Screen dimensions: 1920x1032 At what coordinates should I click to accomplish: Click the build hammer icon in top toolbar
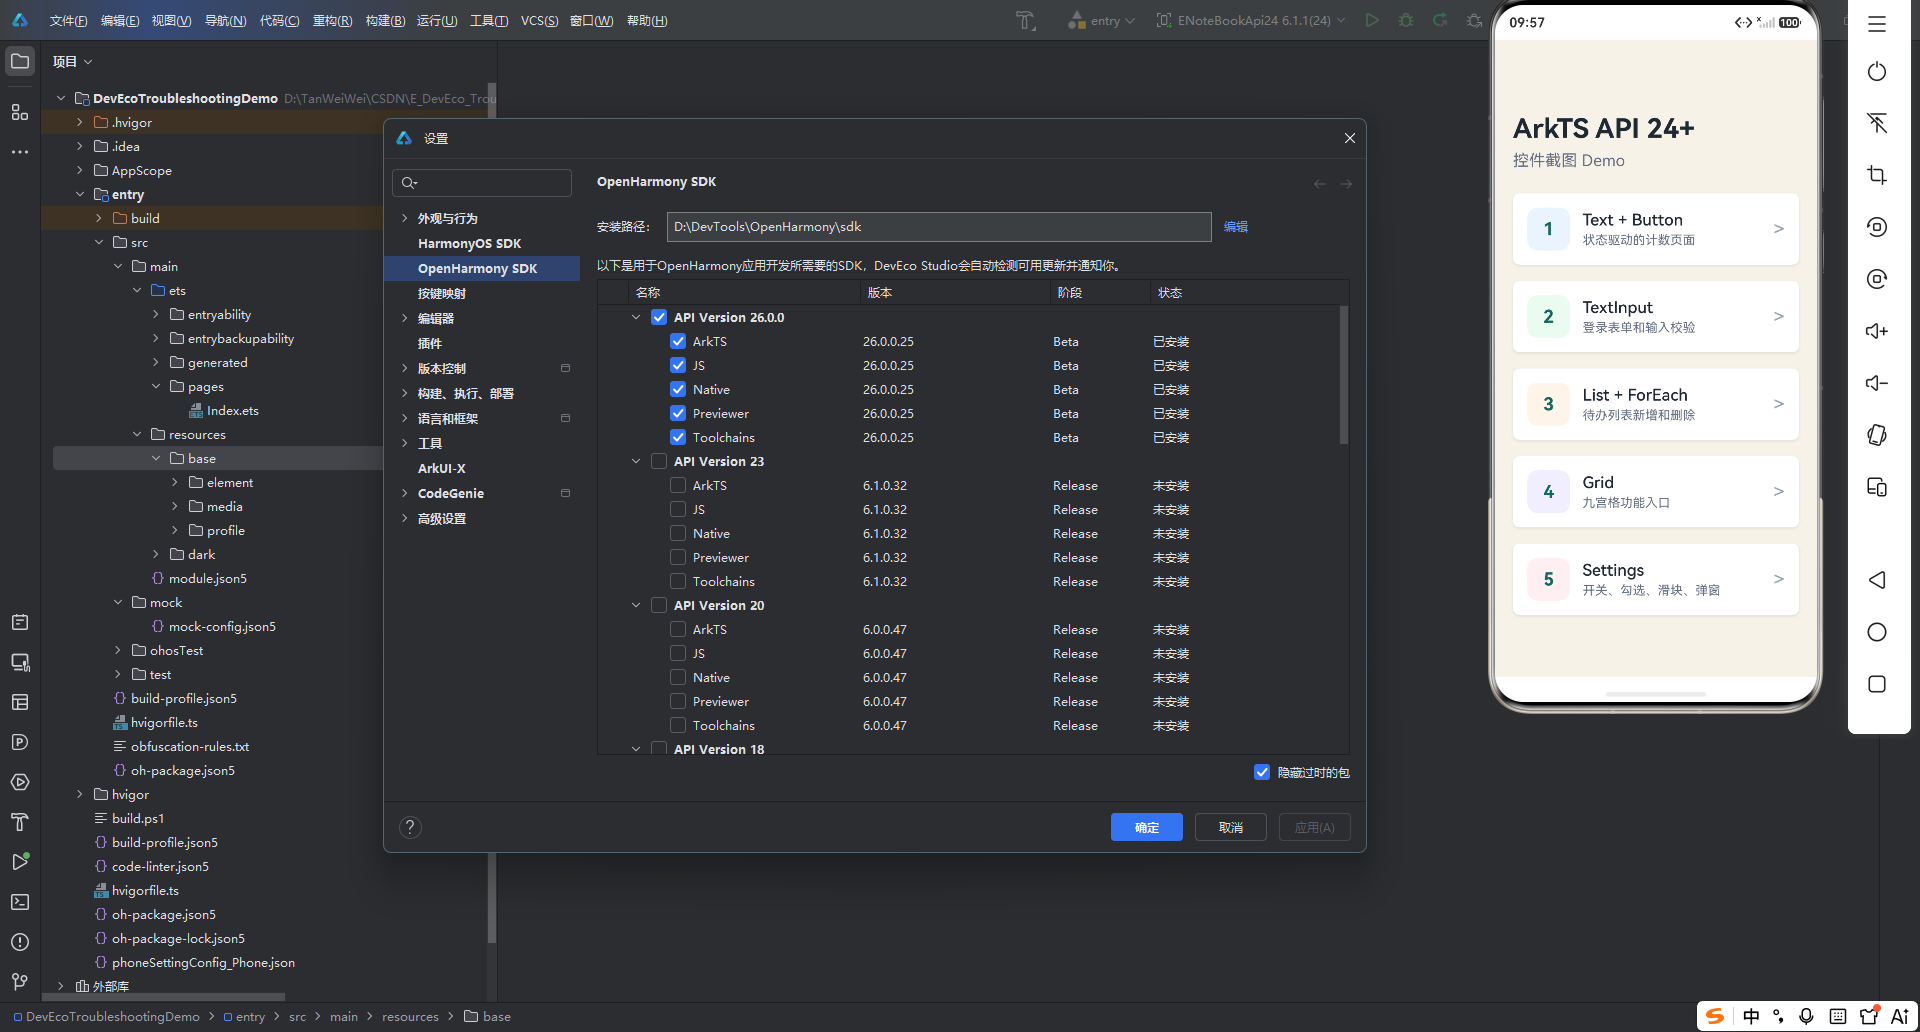[1025, 20]
